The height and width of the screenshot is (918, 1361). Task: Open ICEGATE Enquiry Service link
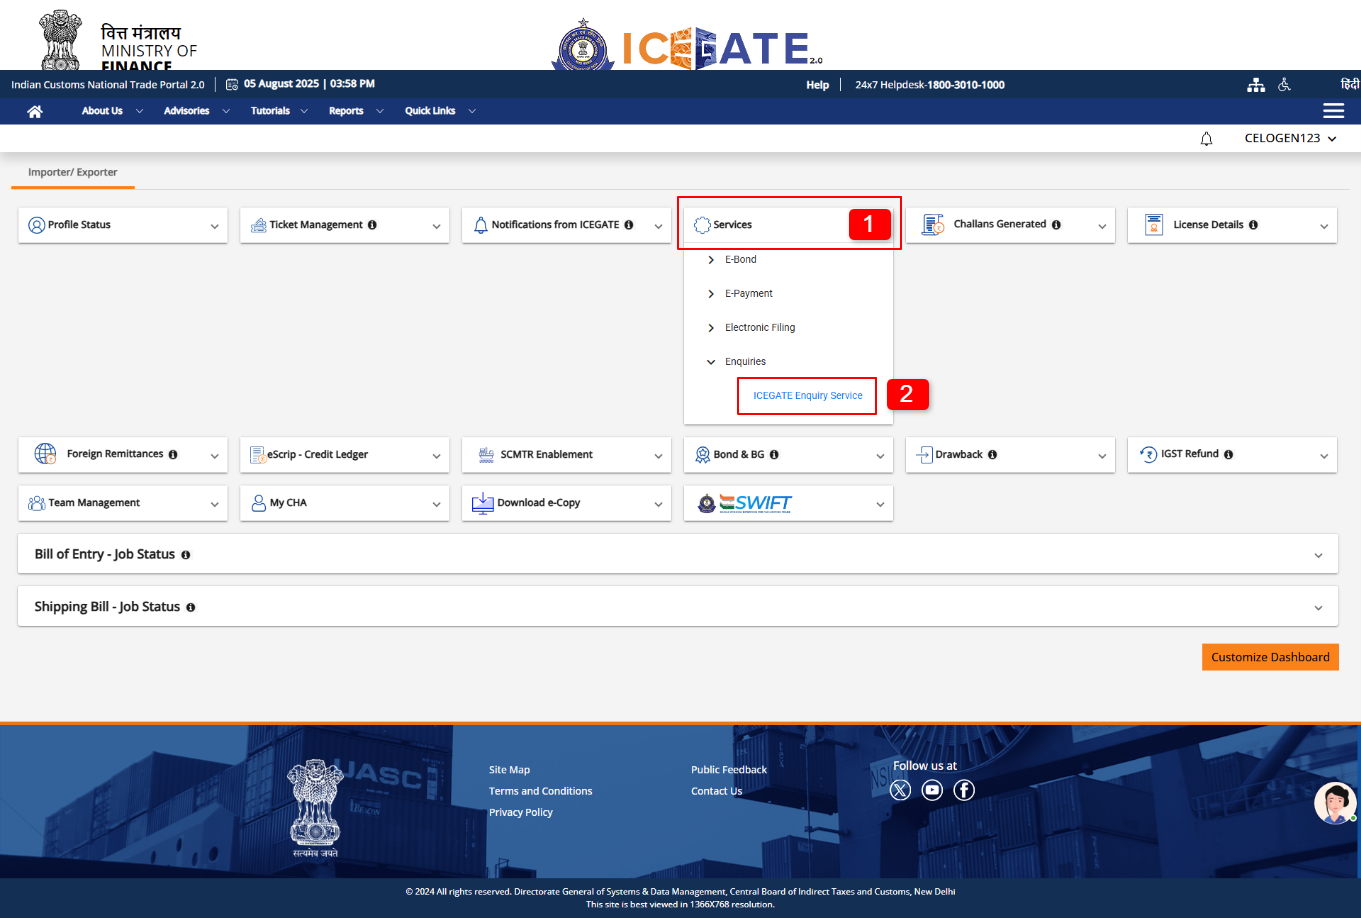(x=808, y=396)
